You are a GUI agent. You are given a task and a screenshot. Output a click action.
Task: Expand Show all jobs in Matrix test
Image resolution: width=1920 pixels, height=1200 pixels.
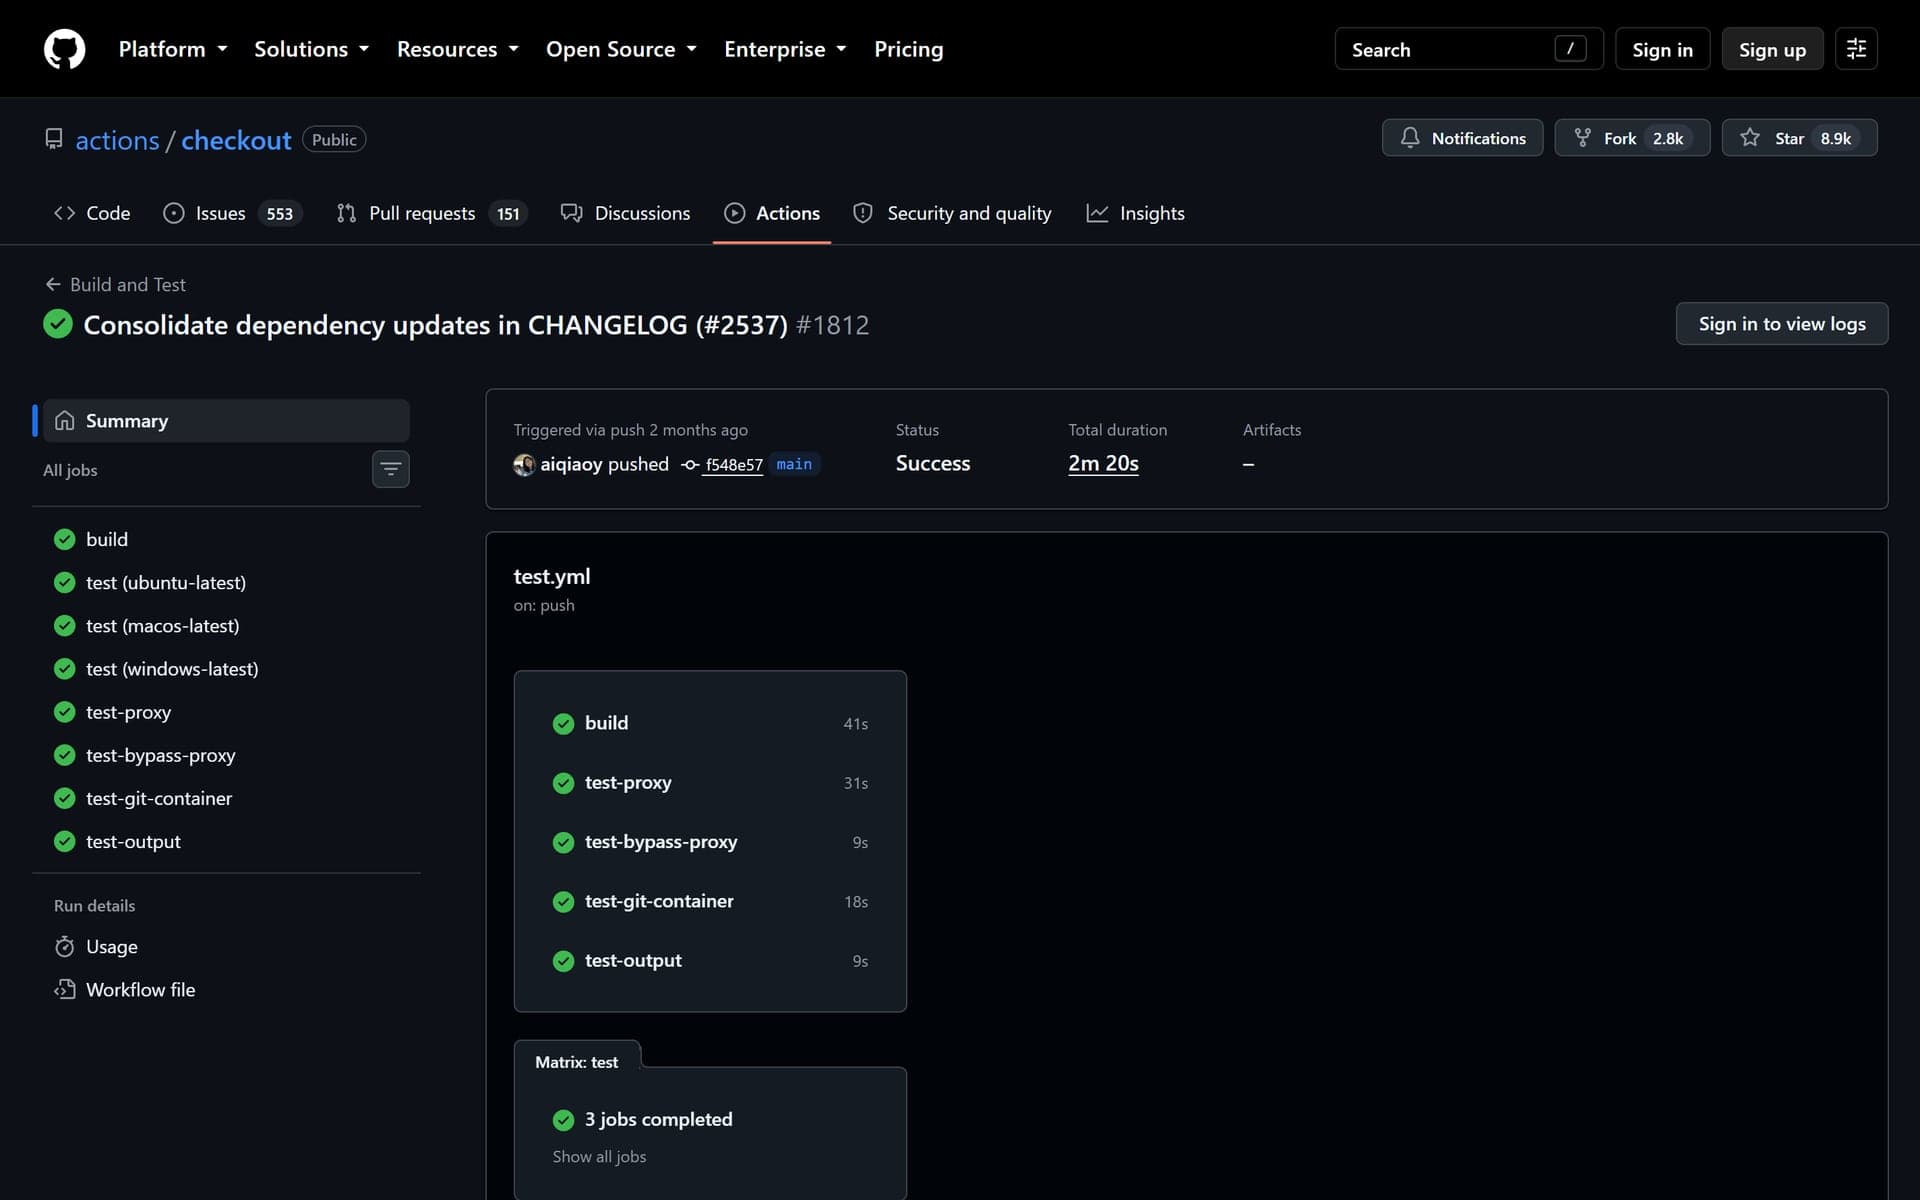599,1156
